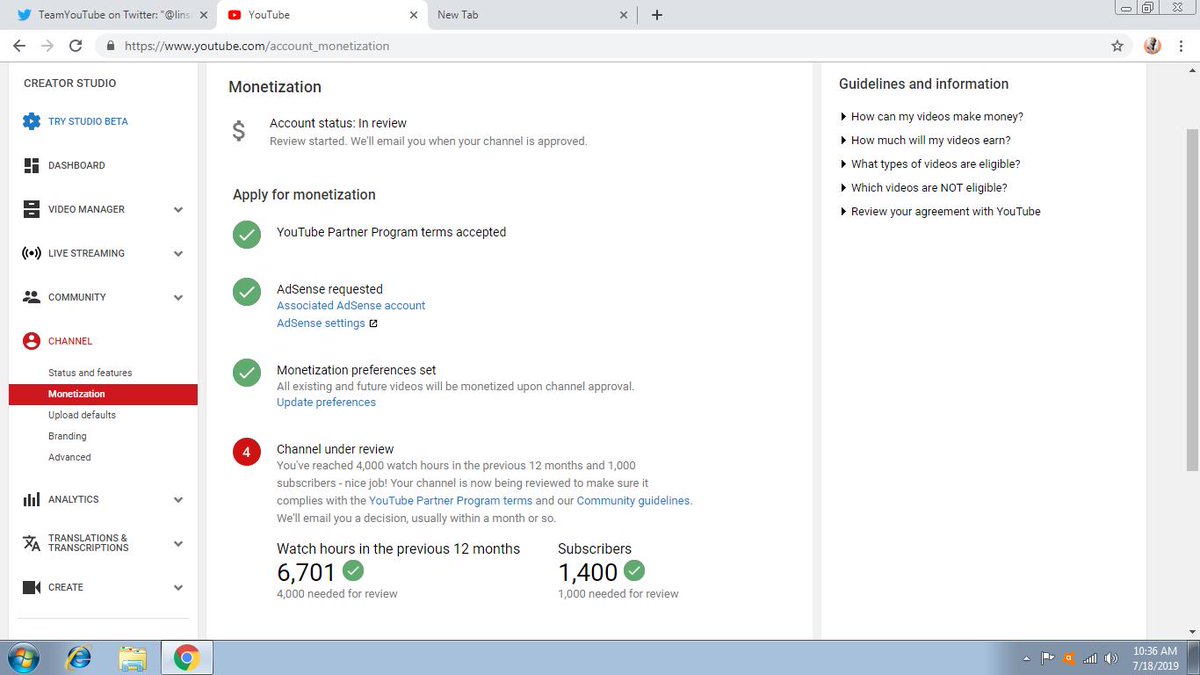
Task: Click the browser back arrow
Action: coord(19,46)
